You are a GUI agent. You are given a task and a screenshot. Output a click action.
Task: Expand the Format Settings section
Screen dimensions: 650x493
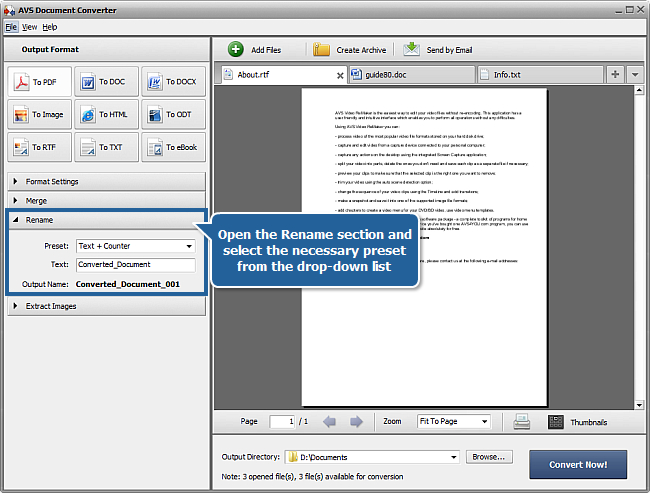tap(107, 182)
